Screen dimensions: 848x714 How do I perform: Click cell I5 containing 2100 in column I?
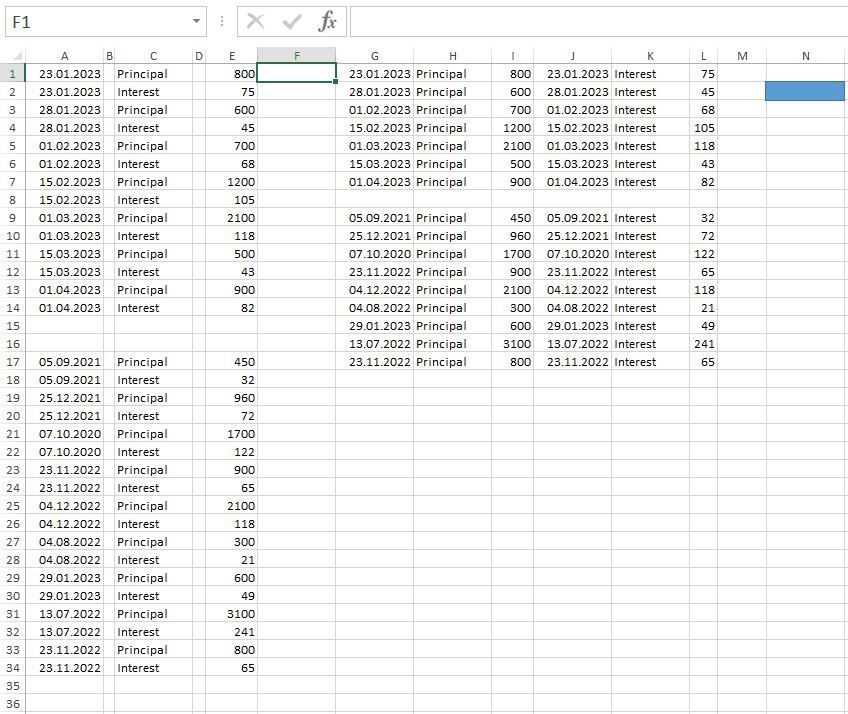[513, 146]
